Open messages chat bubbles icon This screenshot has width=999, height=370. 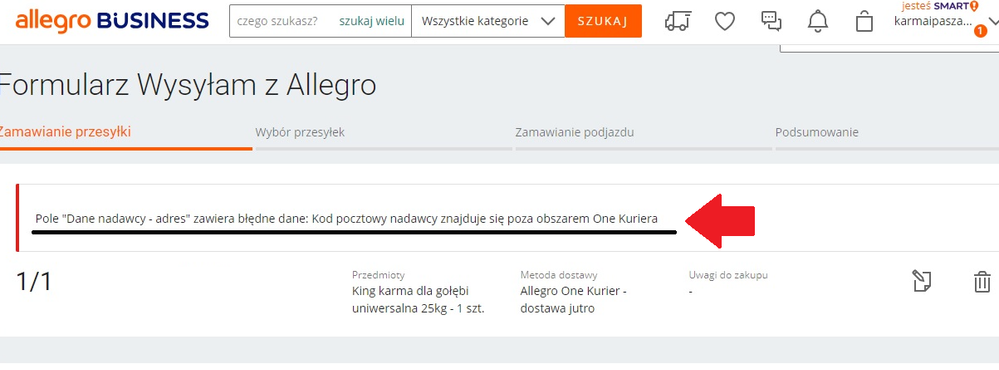click(772, 22)
